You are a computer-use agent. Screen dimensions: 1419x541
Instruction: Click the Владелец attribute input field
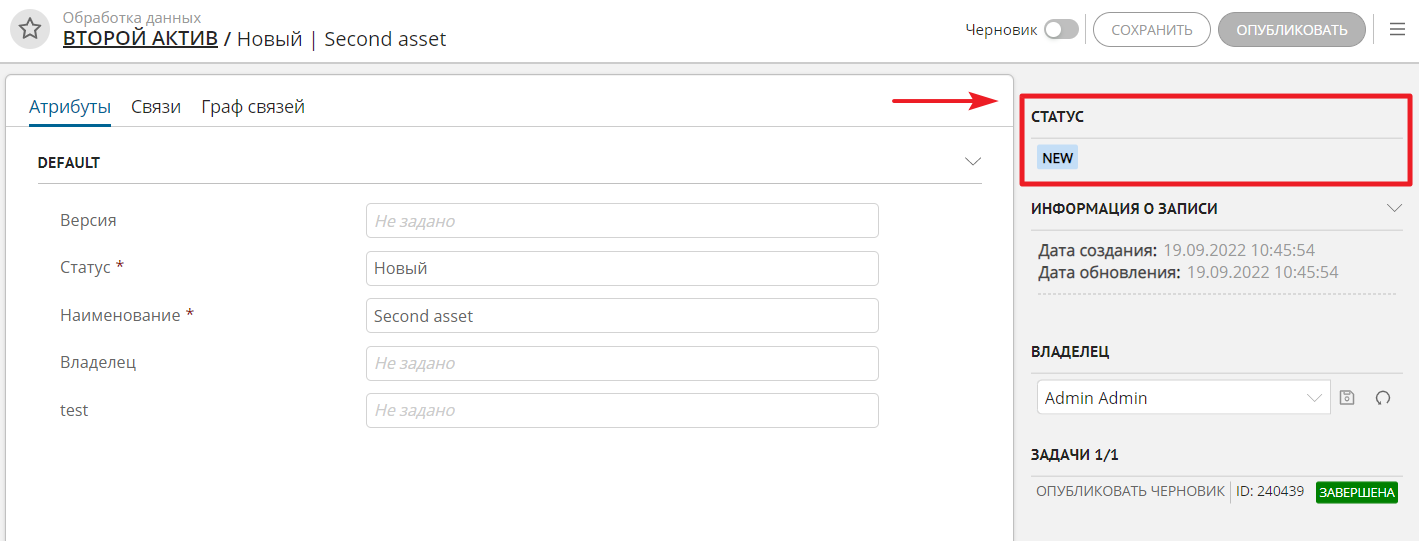(621, 363)
